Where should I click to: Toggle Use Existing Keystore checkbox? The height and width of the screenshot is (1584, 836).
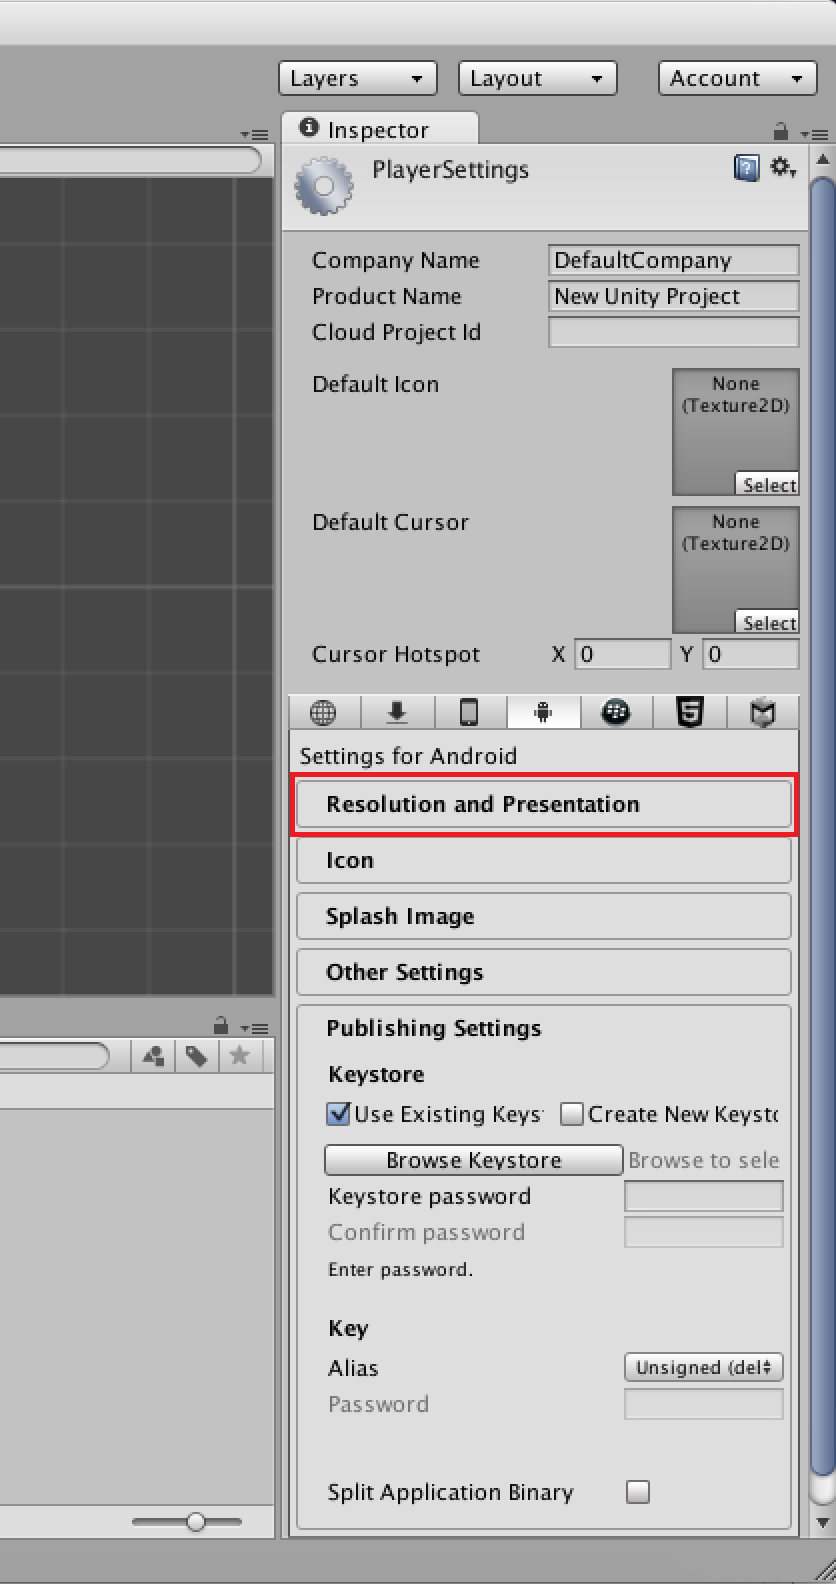tap(339, 1113)
